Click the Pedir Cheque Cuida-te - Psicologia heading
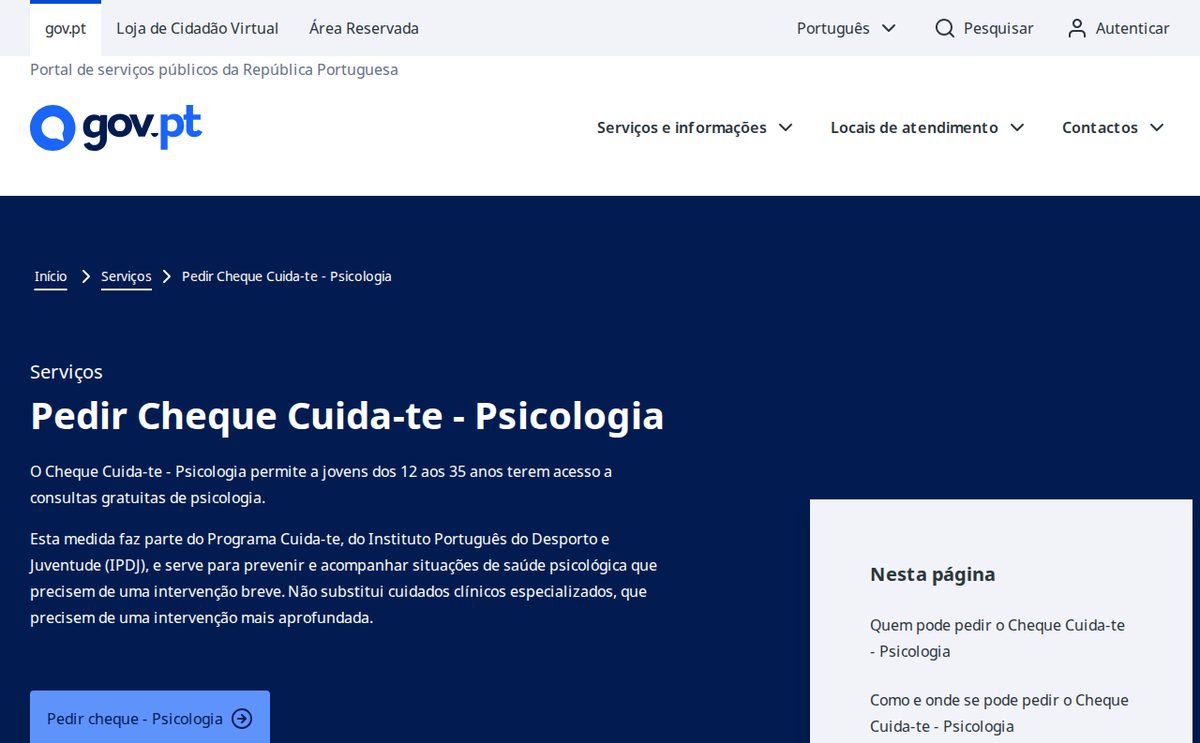Screen dimensions: 1200x743 point(347,416)
